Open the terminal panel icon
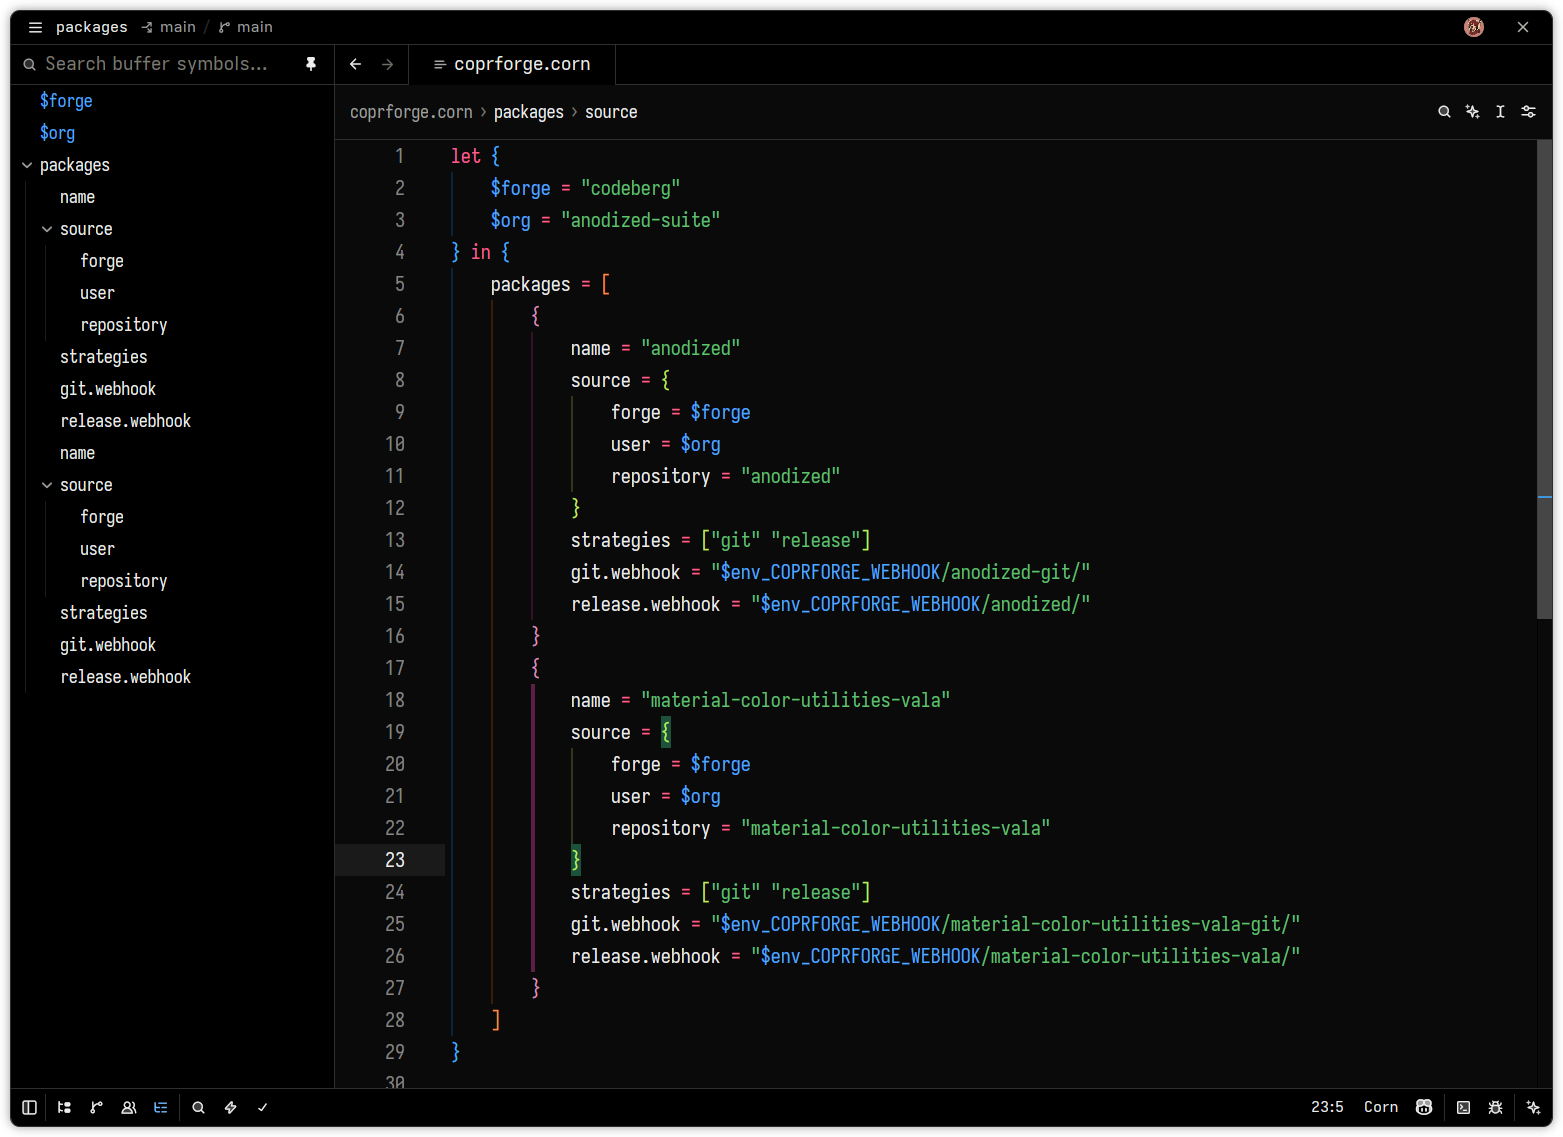This screenshot has width=1563, height=1137. tap(1463, 1107)
